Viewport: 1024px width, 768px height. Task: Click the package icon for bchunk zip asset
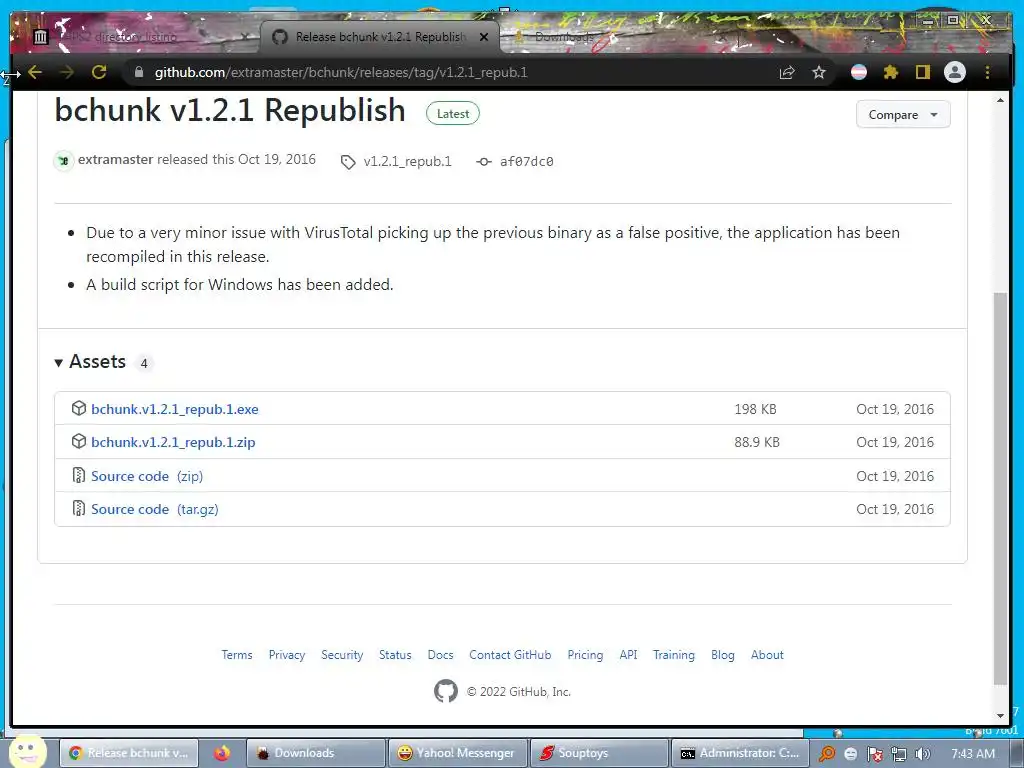pos(78,441)
